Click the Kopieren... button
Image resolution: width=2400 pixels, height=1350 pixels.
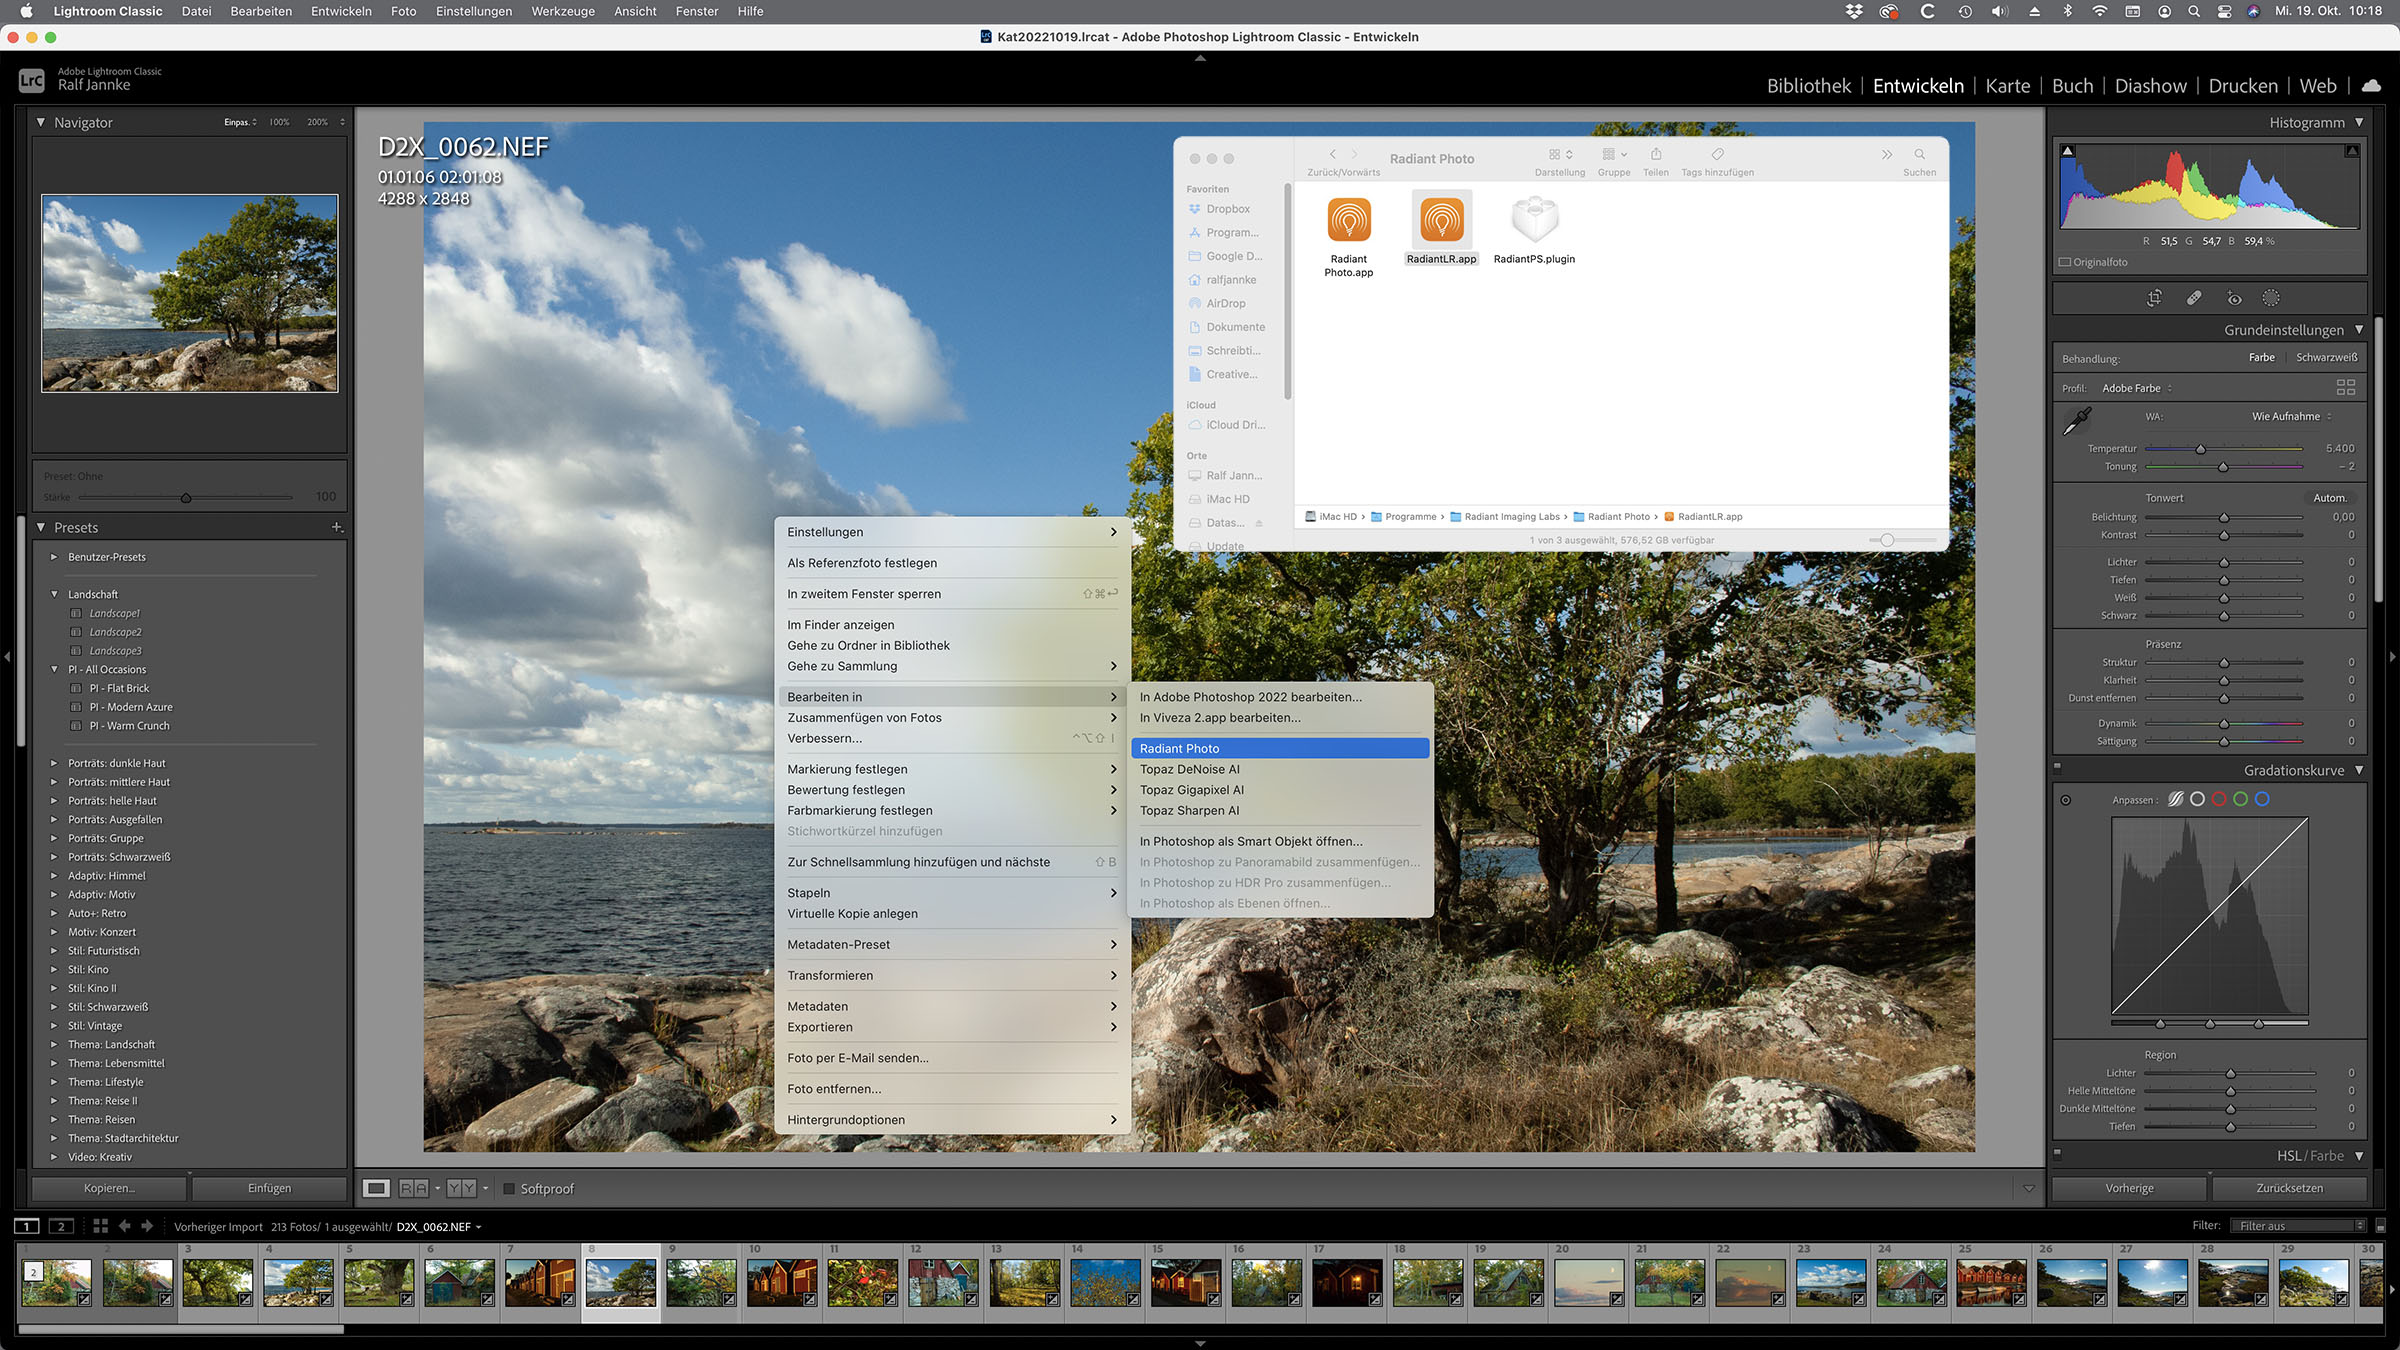tap(109, 1188)
